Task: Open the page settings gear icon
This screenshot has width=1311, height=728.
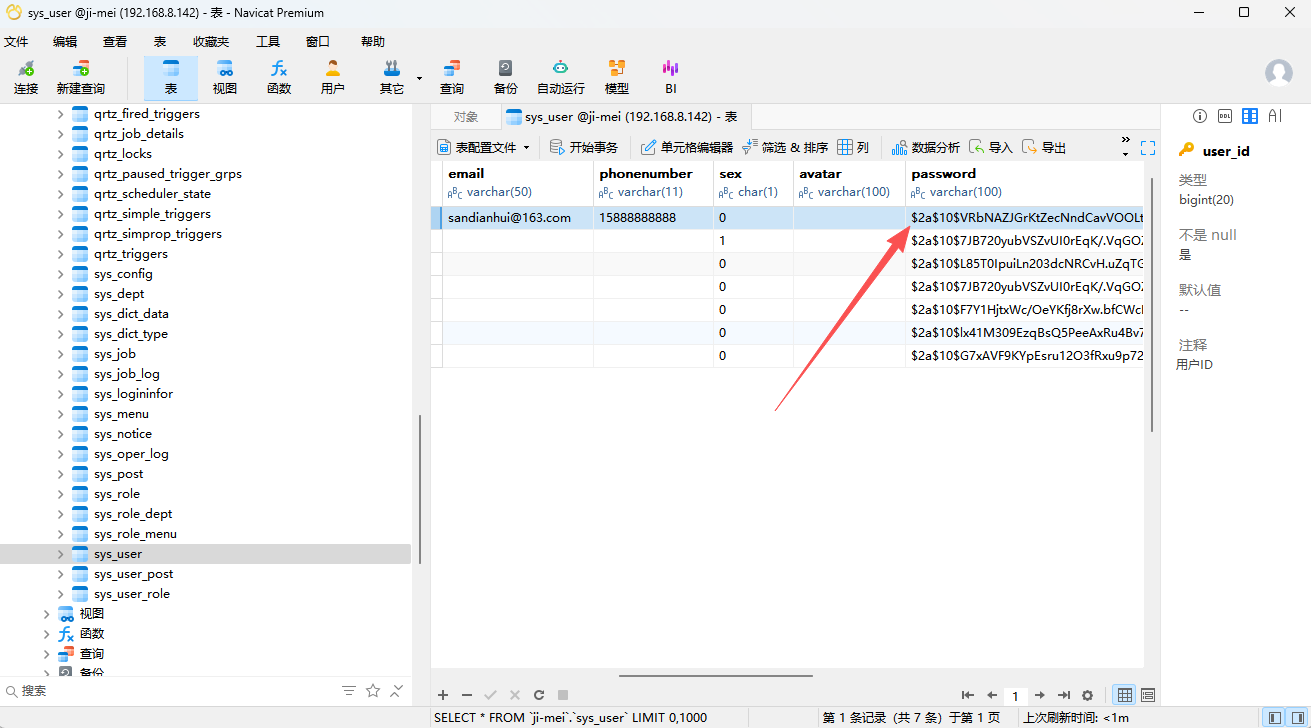Action: pos(1088,695)
